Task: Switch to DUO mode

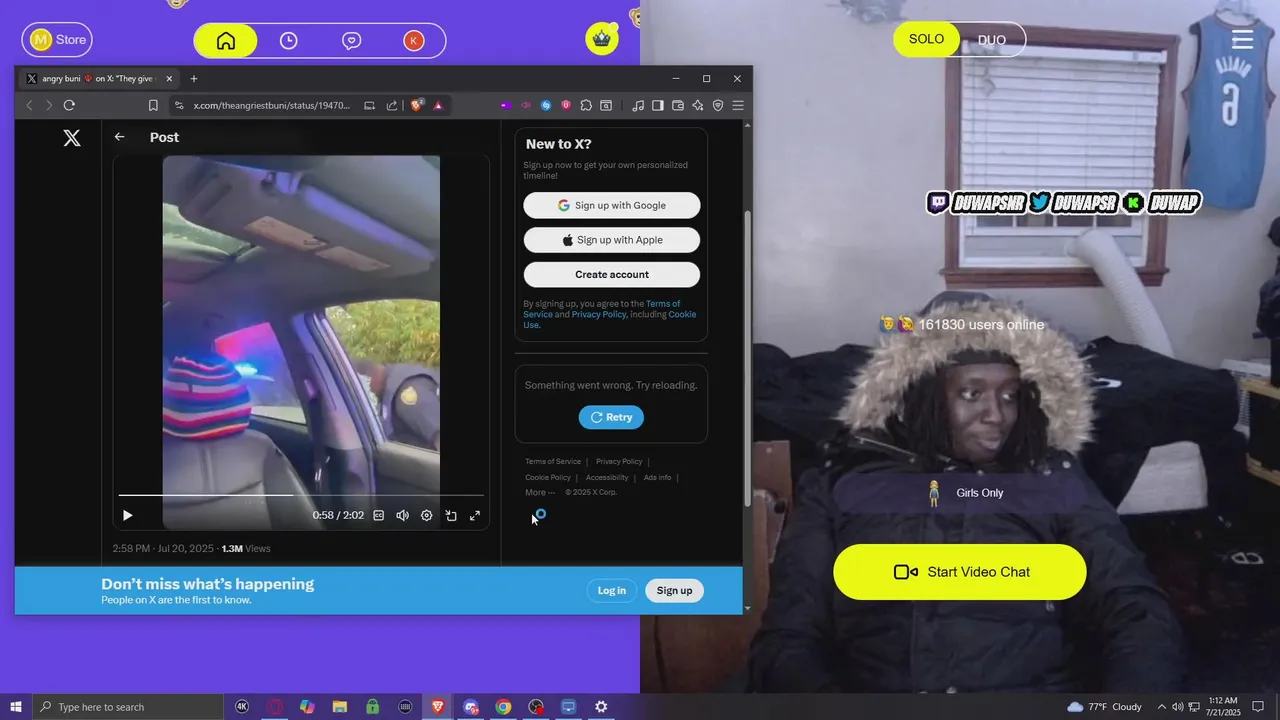Action: pos(992,40)
